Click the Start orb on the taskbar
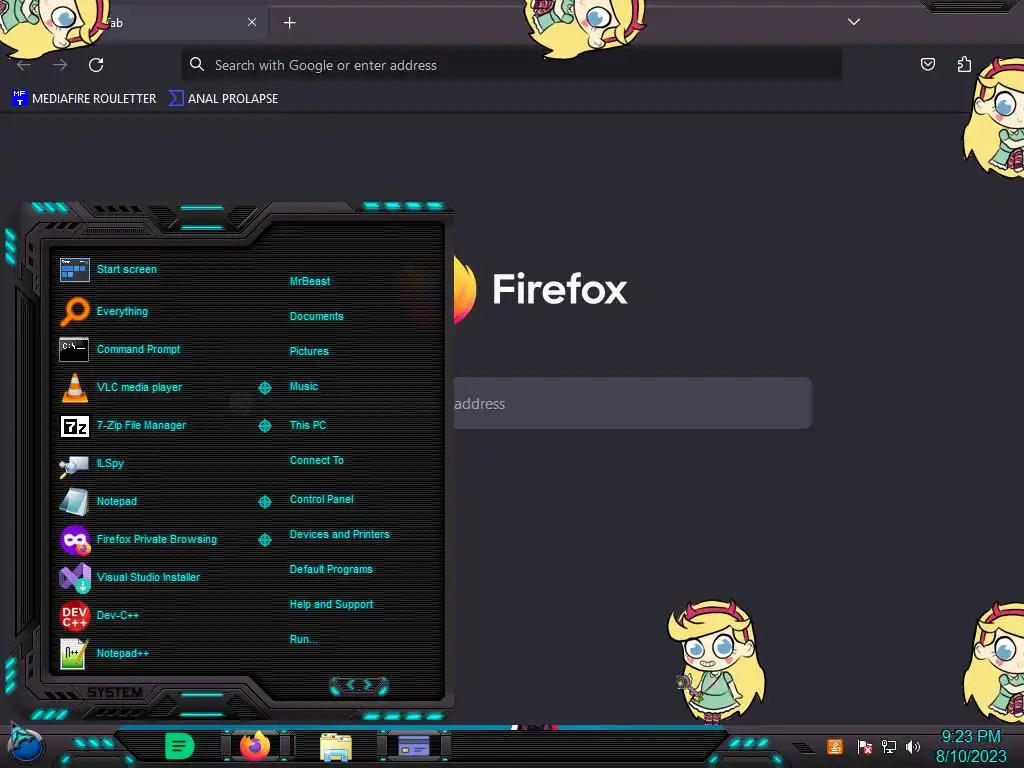 pos(26,745)
